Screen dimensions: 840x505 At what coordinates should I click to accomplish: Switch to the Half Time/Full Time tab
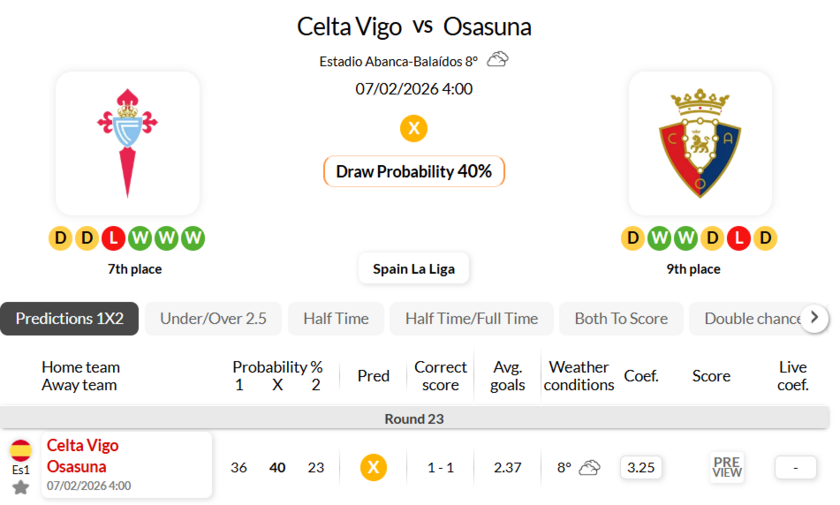(x=471, y=318)
